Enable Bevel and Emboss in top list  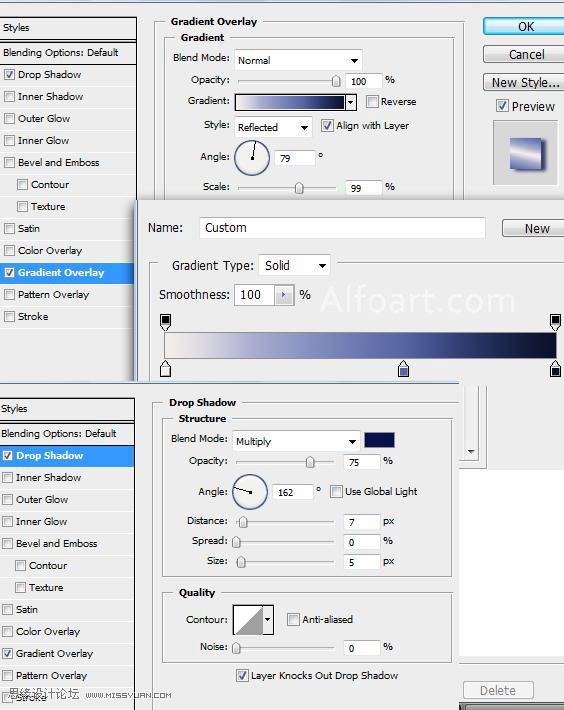[x=10, y=162]
